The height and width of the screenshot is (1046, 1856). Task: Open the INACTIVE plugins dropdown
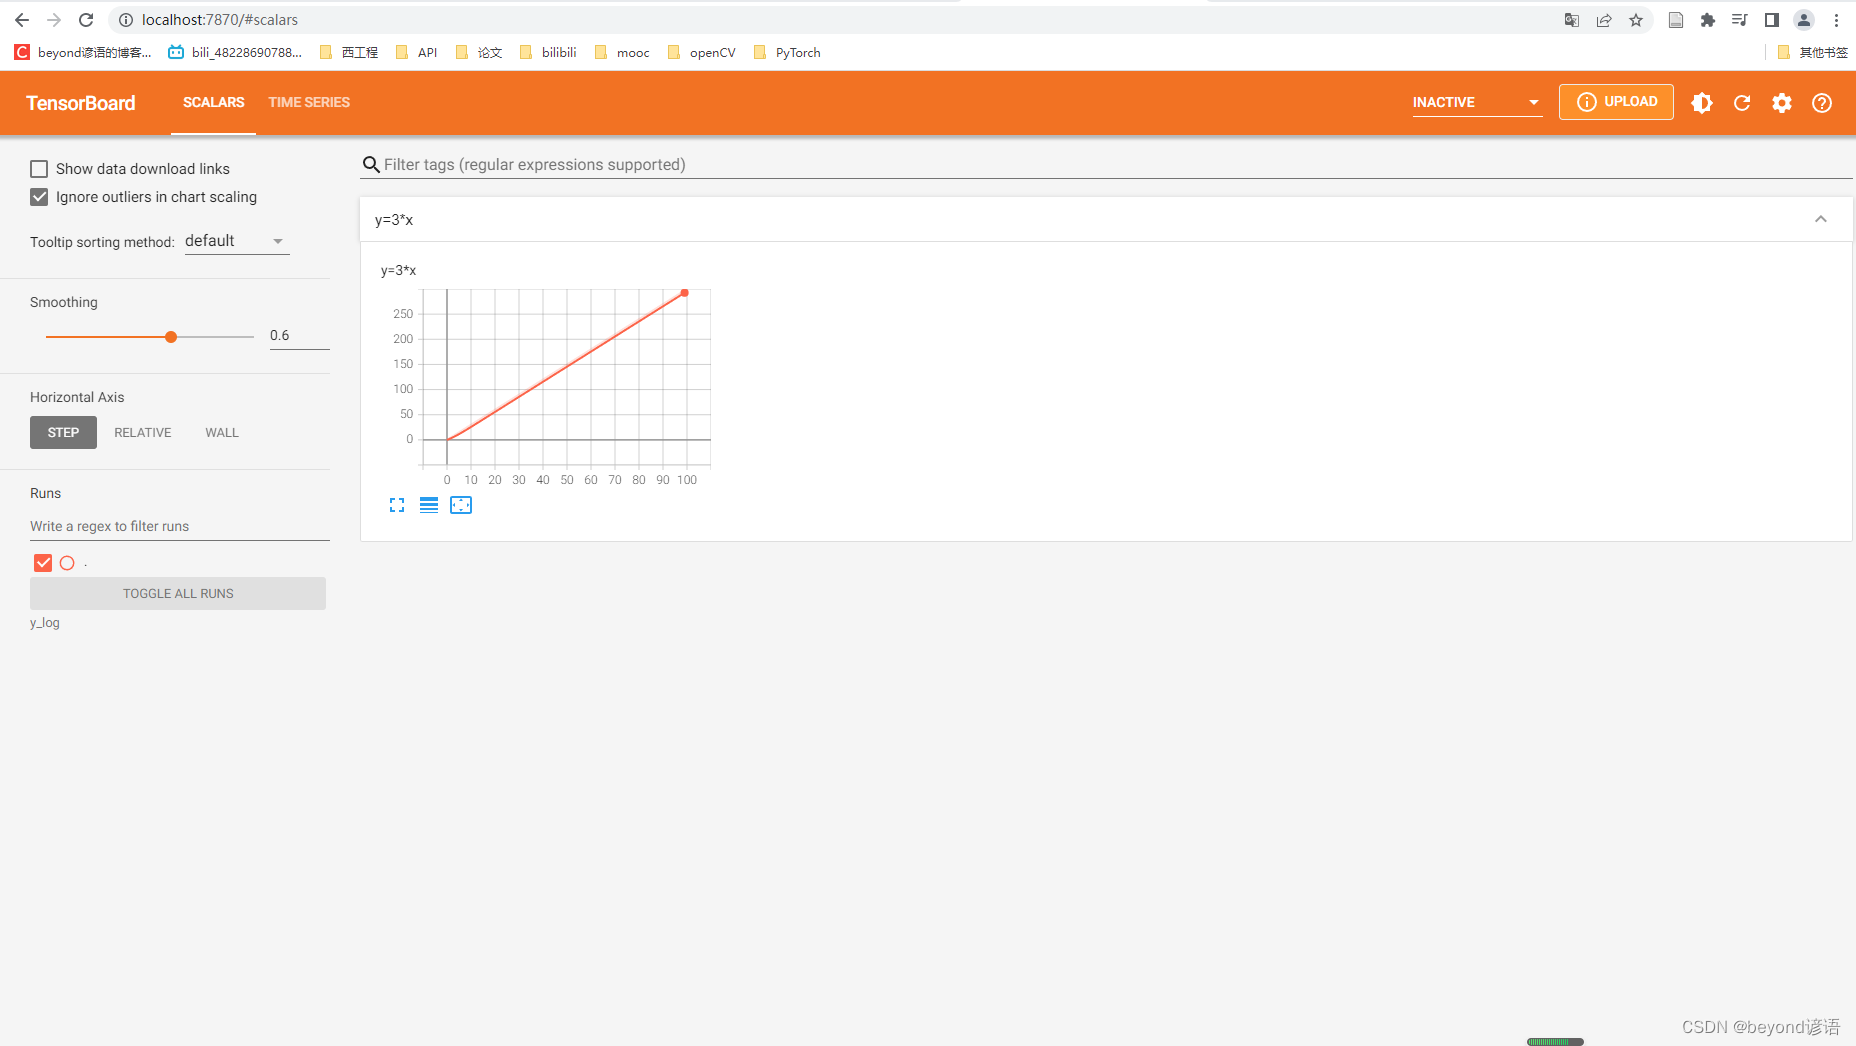pyautogui.click(x=1477, y=102)
